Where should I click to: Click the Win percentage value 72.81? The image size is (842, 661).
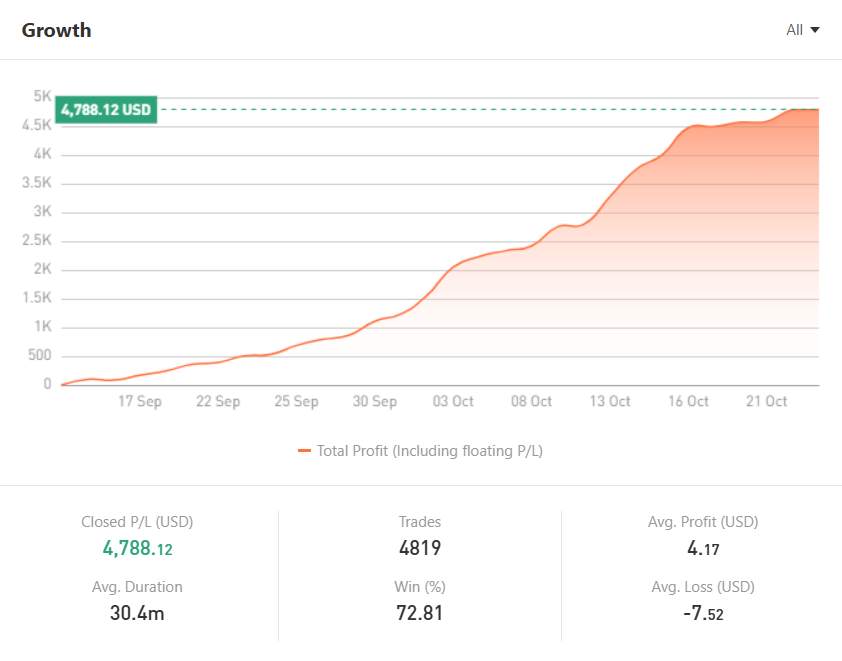point(419,612)
